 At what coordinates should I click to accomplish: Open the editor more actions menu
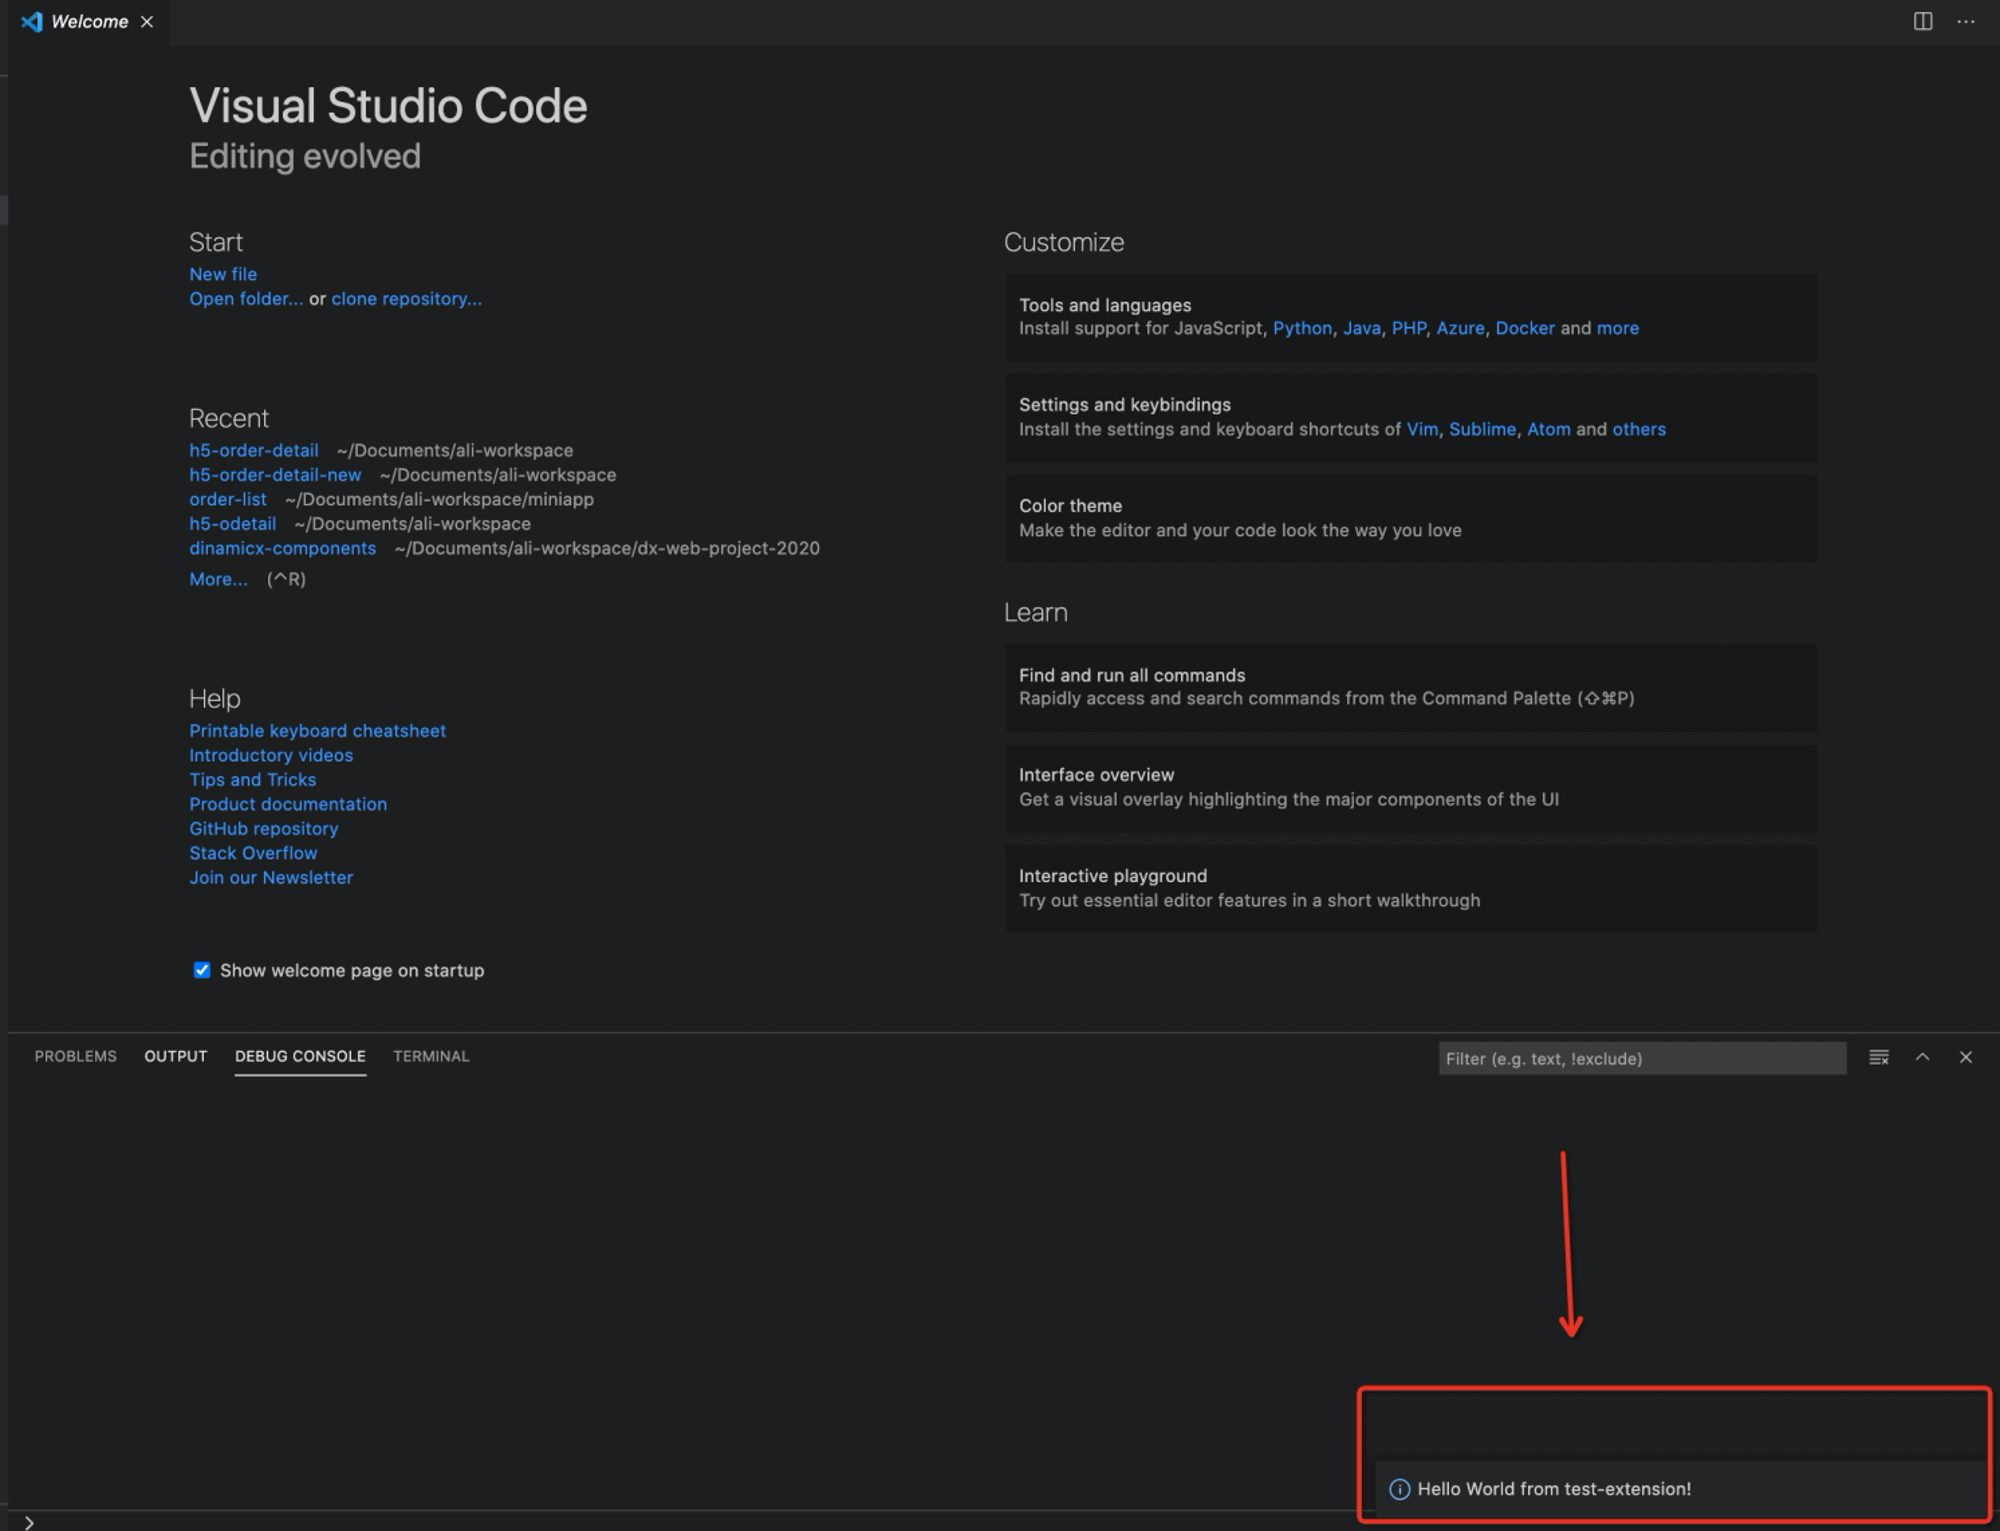(x=1965, y=21)
